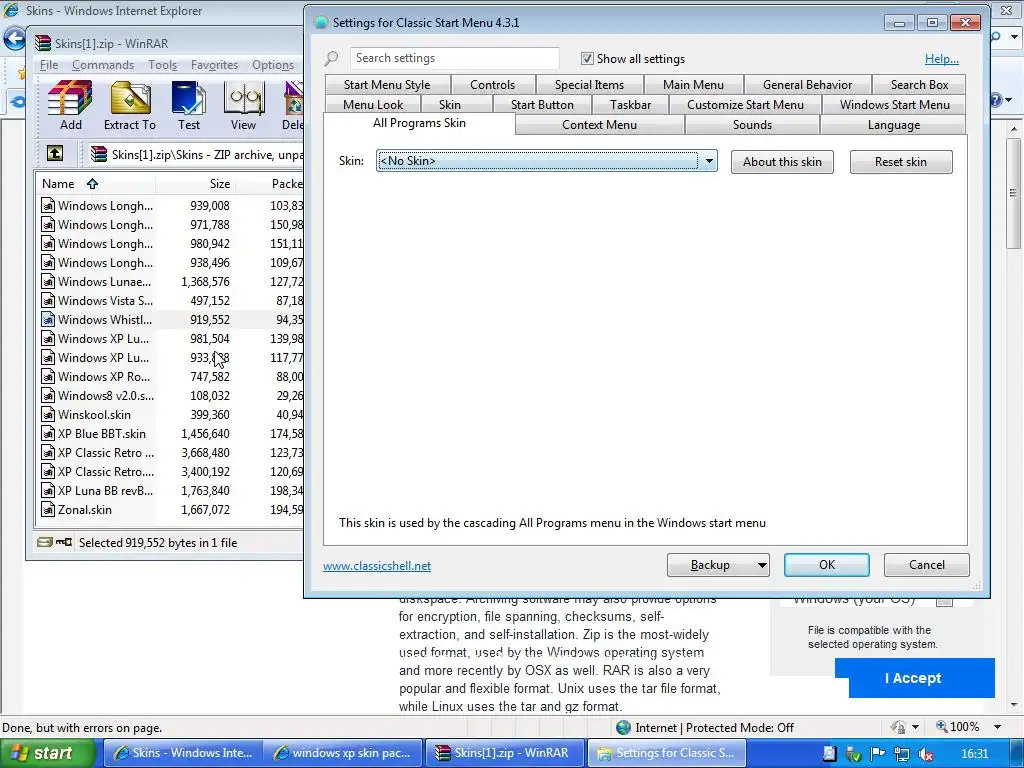The image size is (1024, 768).
Task: Sort WinRAR list by Size column
Action: tap(195, 184)
